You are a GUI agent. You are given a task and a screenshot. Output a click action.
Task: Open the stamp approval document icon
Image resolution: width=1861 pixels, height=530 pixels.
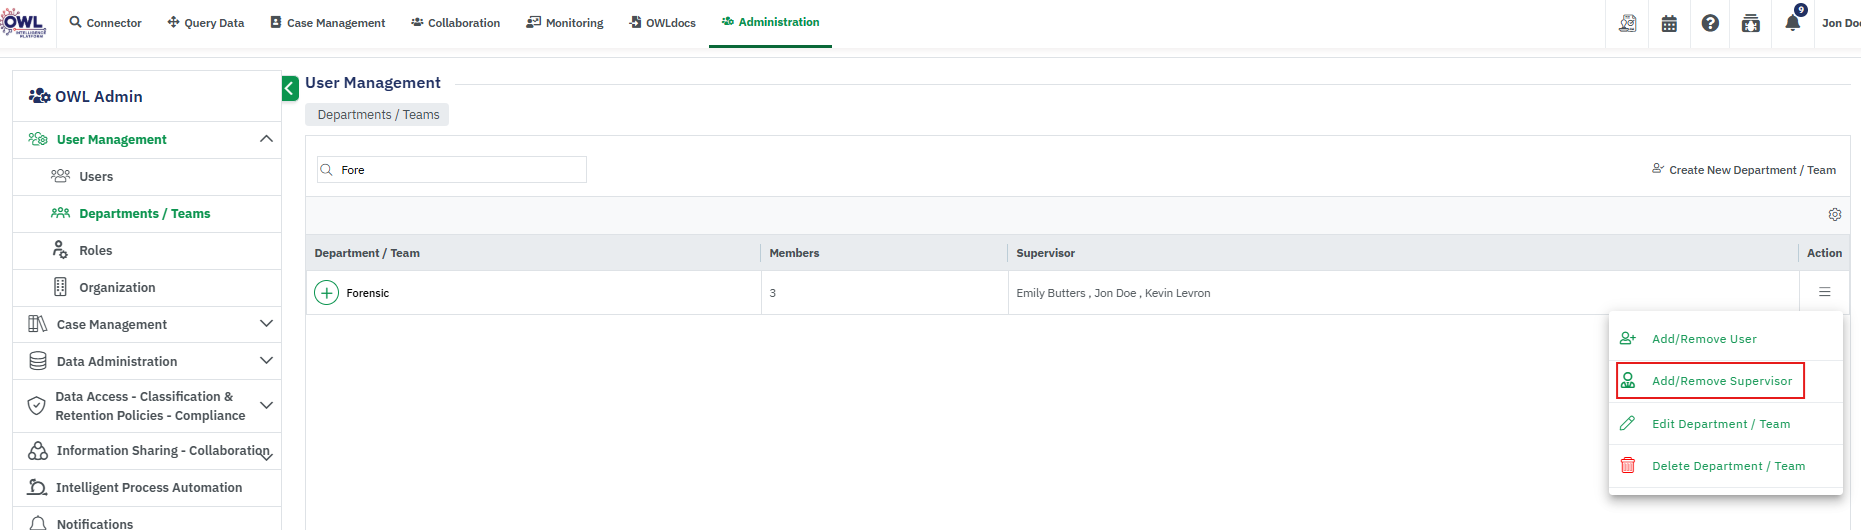point(1628,23)
